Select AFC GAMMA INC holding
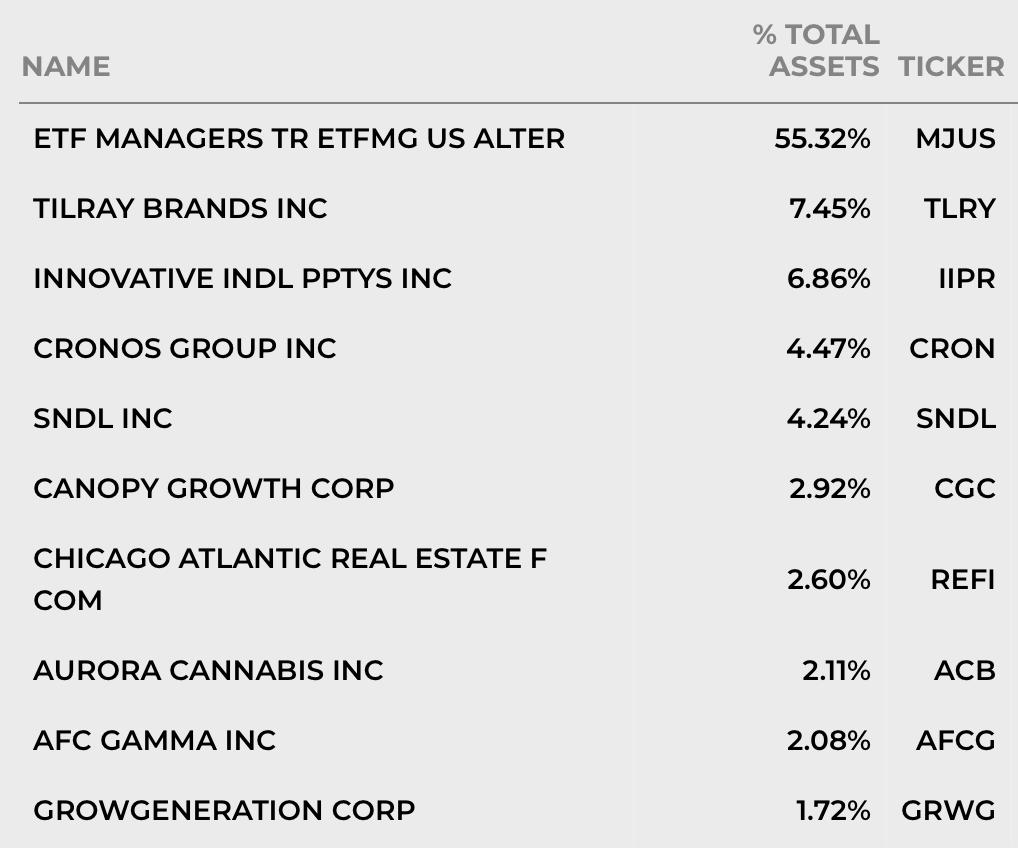This screenshot has width=1018, height=848. point(155,741)
